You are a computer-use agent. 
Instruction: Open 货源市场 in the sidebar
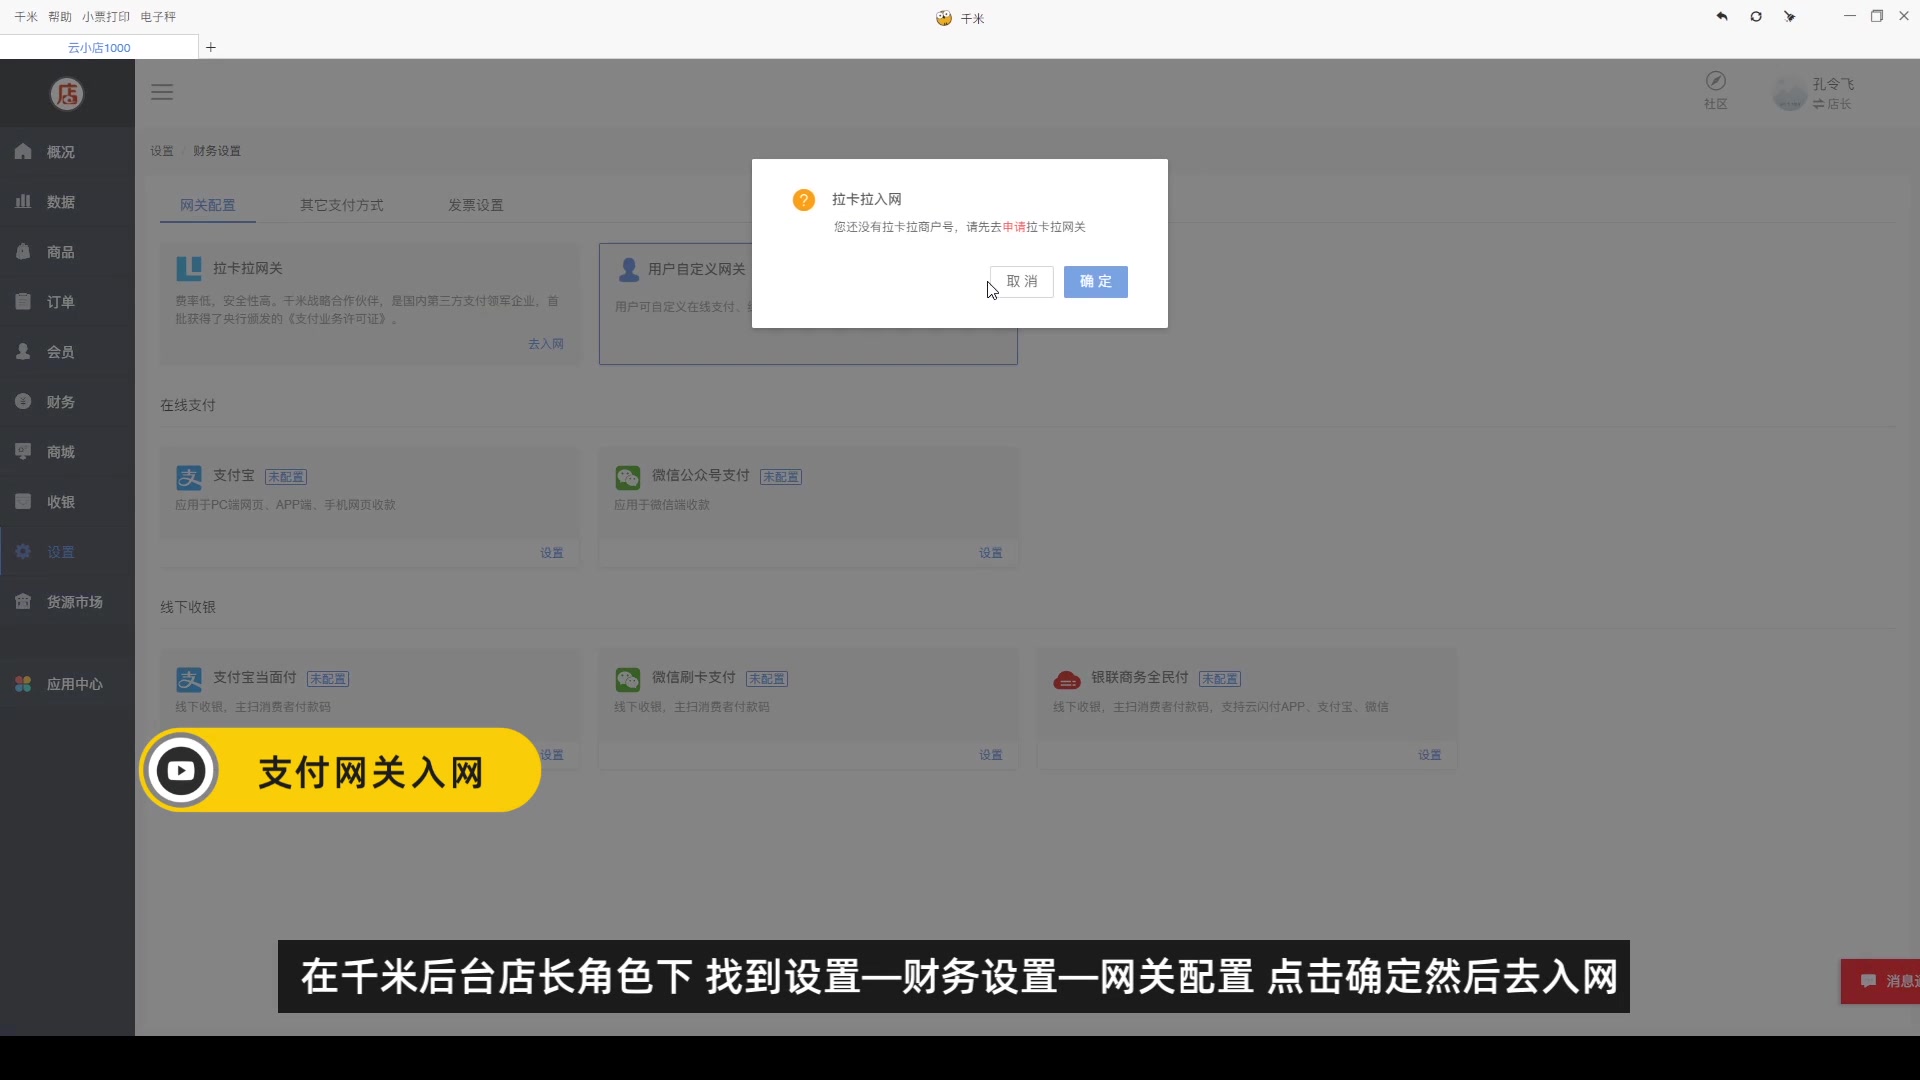click(67, 602)
